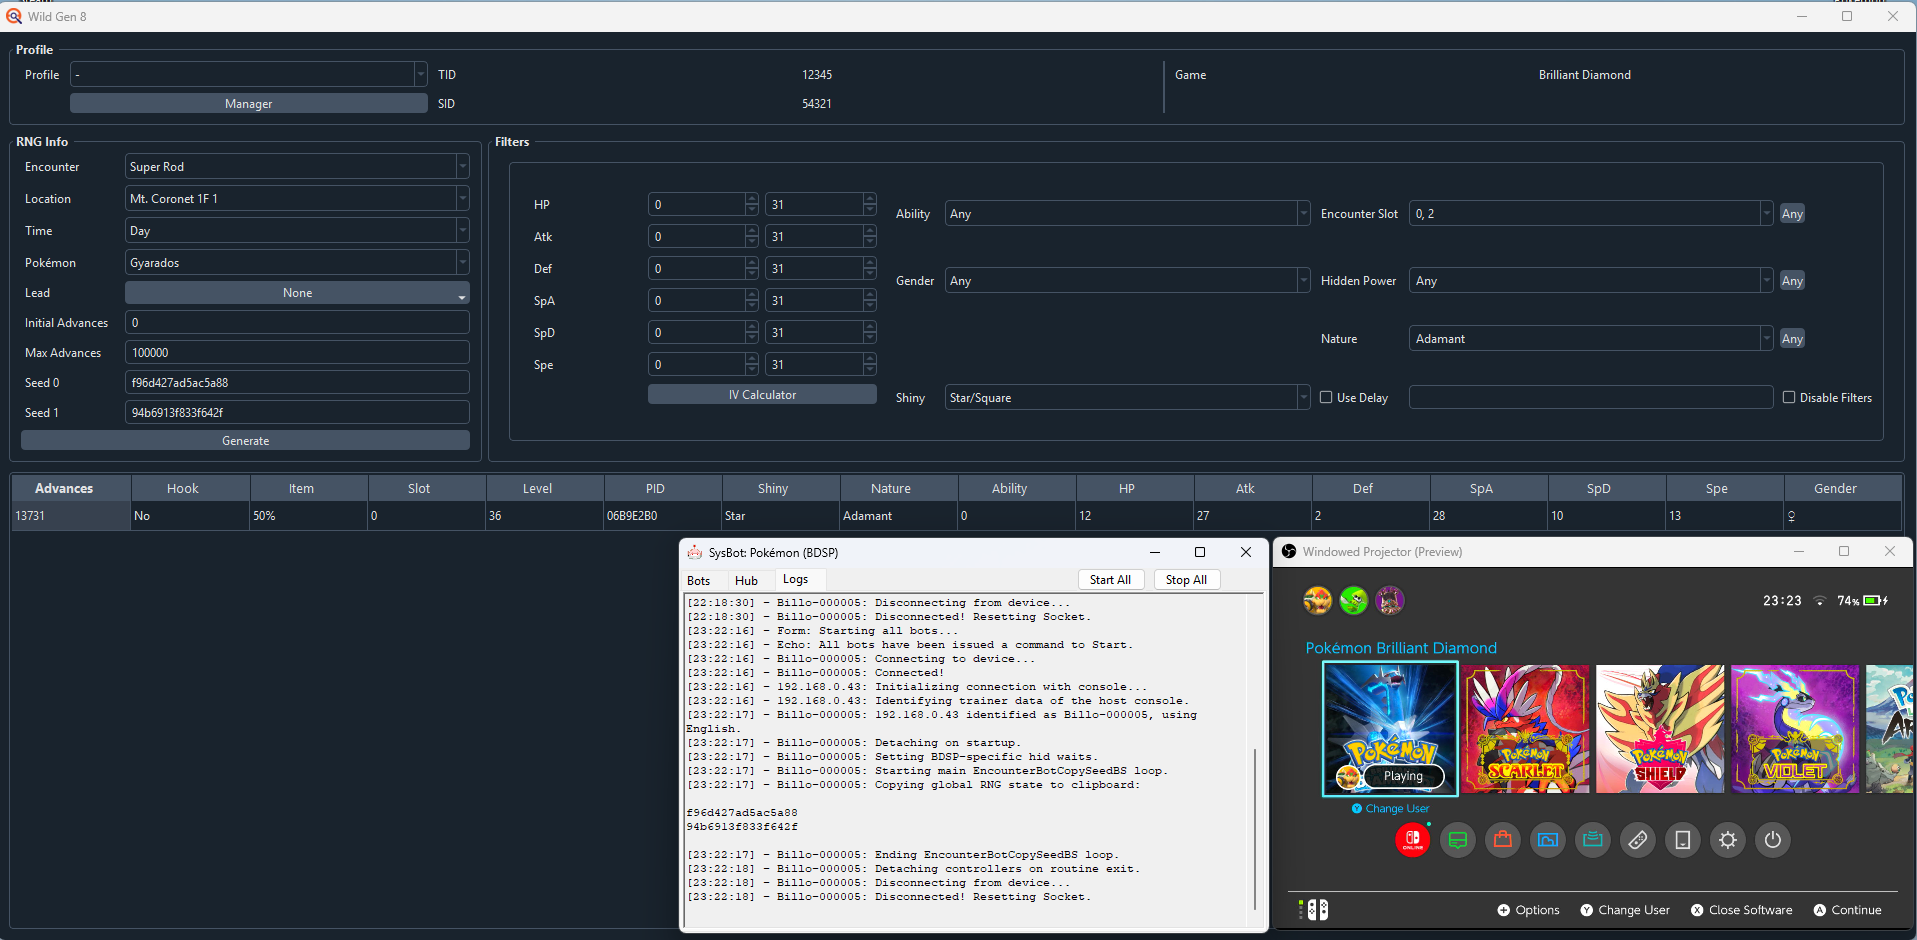Open the Virtual Game Cards icon
This screenshot has height=940, width=1917.
pyautogui.click(x=1683, y=840)
